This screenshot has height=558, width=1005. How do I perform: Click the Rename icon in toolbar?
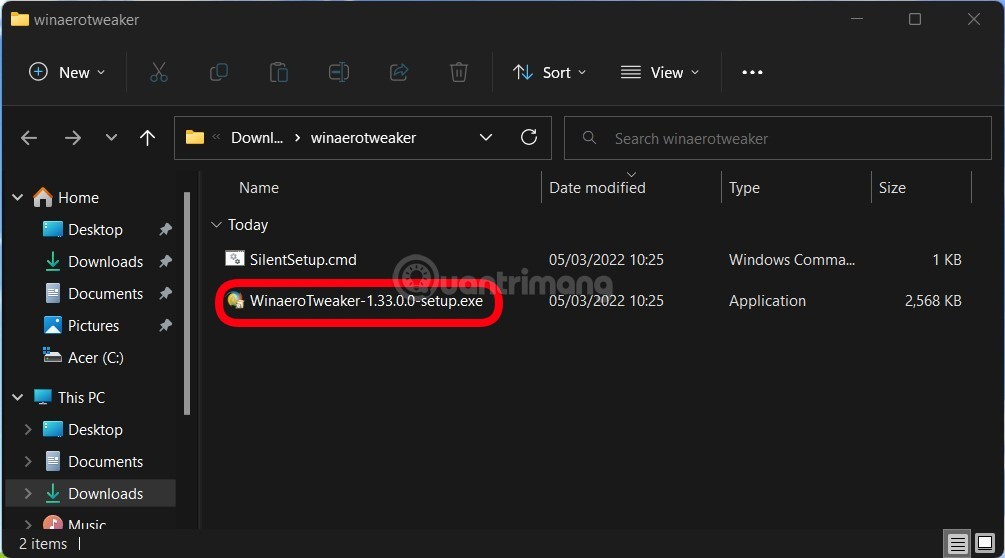tap(339, 72)
